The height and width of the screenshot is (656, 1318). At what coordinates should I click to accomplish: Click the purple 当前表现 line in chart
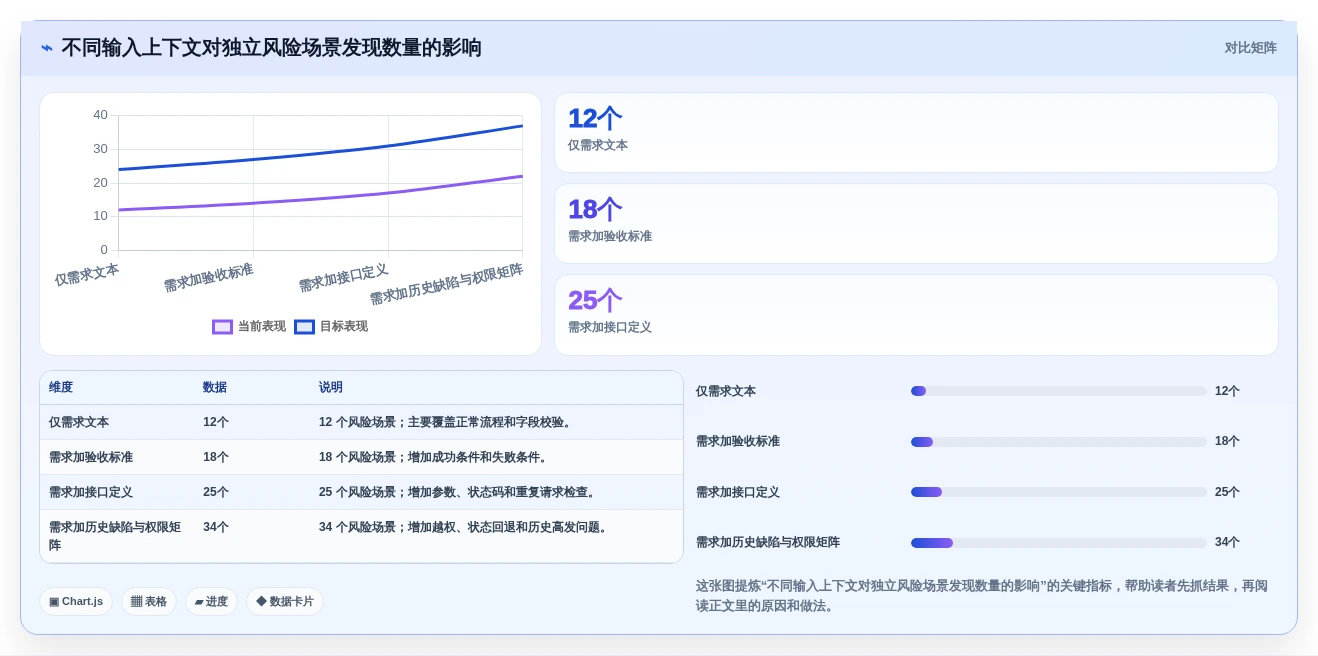(320, 197)
